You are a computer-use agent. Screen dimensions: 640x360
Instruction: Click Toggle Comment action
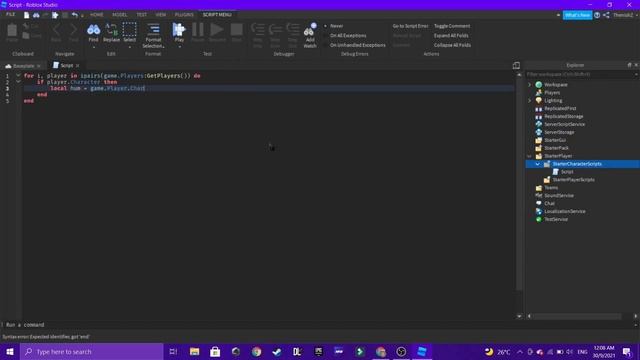click(452, 26)
